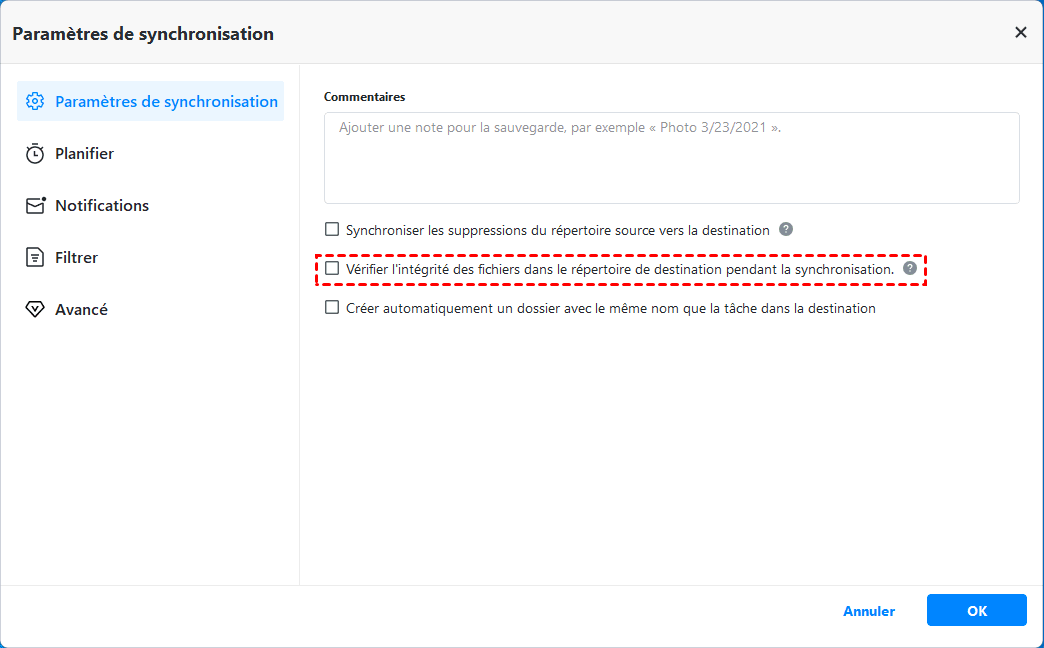The width and height of the screenshot is (1044, 648).
Task: Click the Annuler button
Action: [x=869, y=611]
